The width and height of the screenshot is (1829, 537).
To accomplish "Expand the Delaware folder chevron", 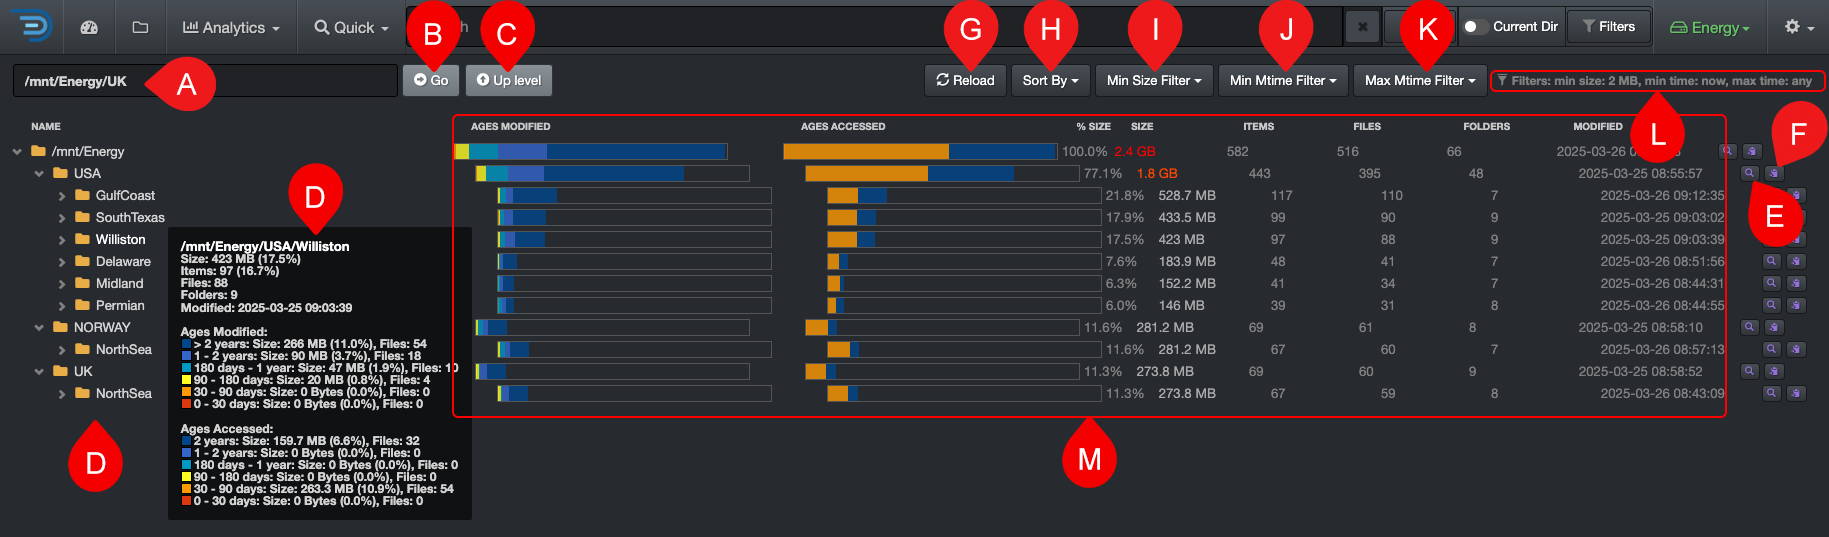I will (x=62, y=262).
